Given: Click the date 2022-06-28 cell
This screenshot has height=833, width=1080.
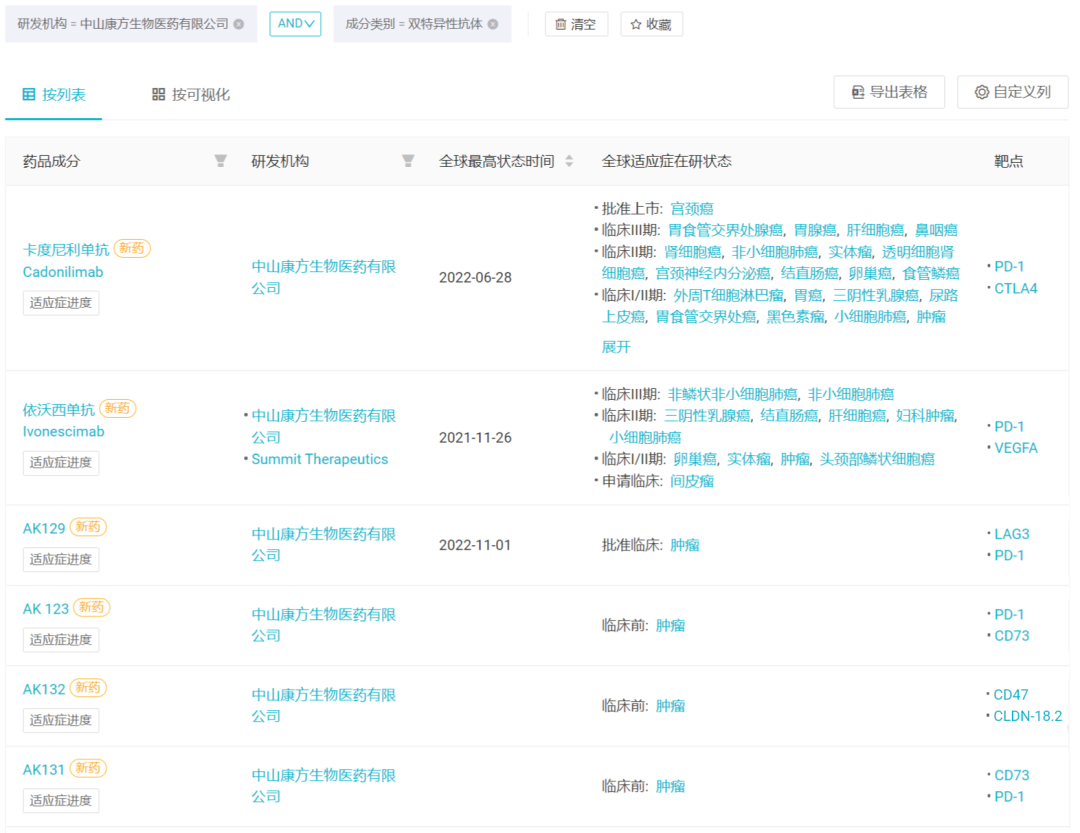Looking at the screenshot, I should click(475, 278).
